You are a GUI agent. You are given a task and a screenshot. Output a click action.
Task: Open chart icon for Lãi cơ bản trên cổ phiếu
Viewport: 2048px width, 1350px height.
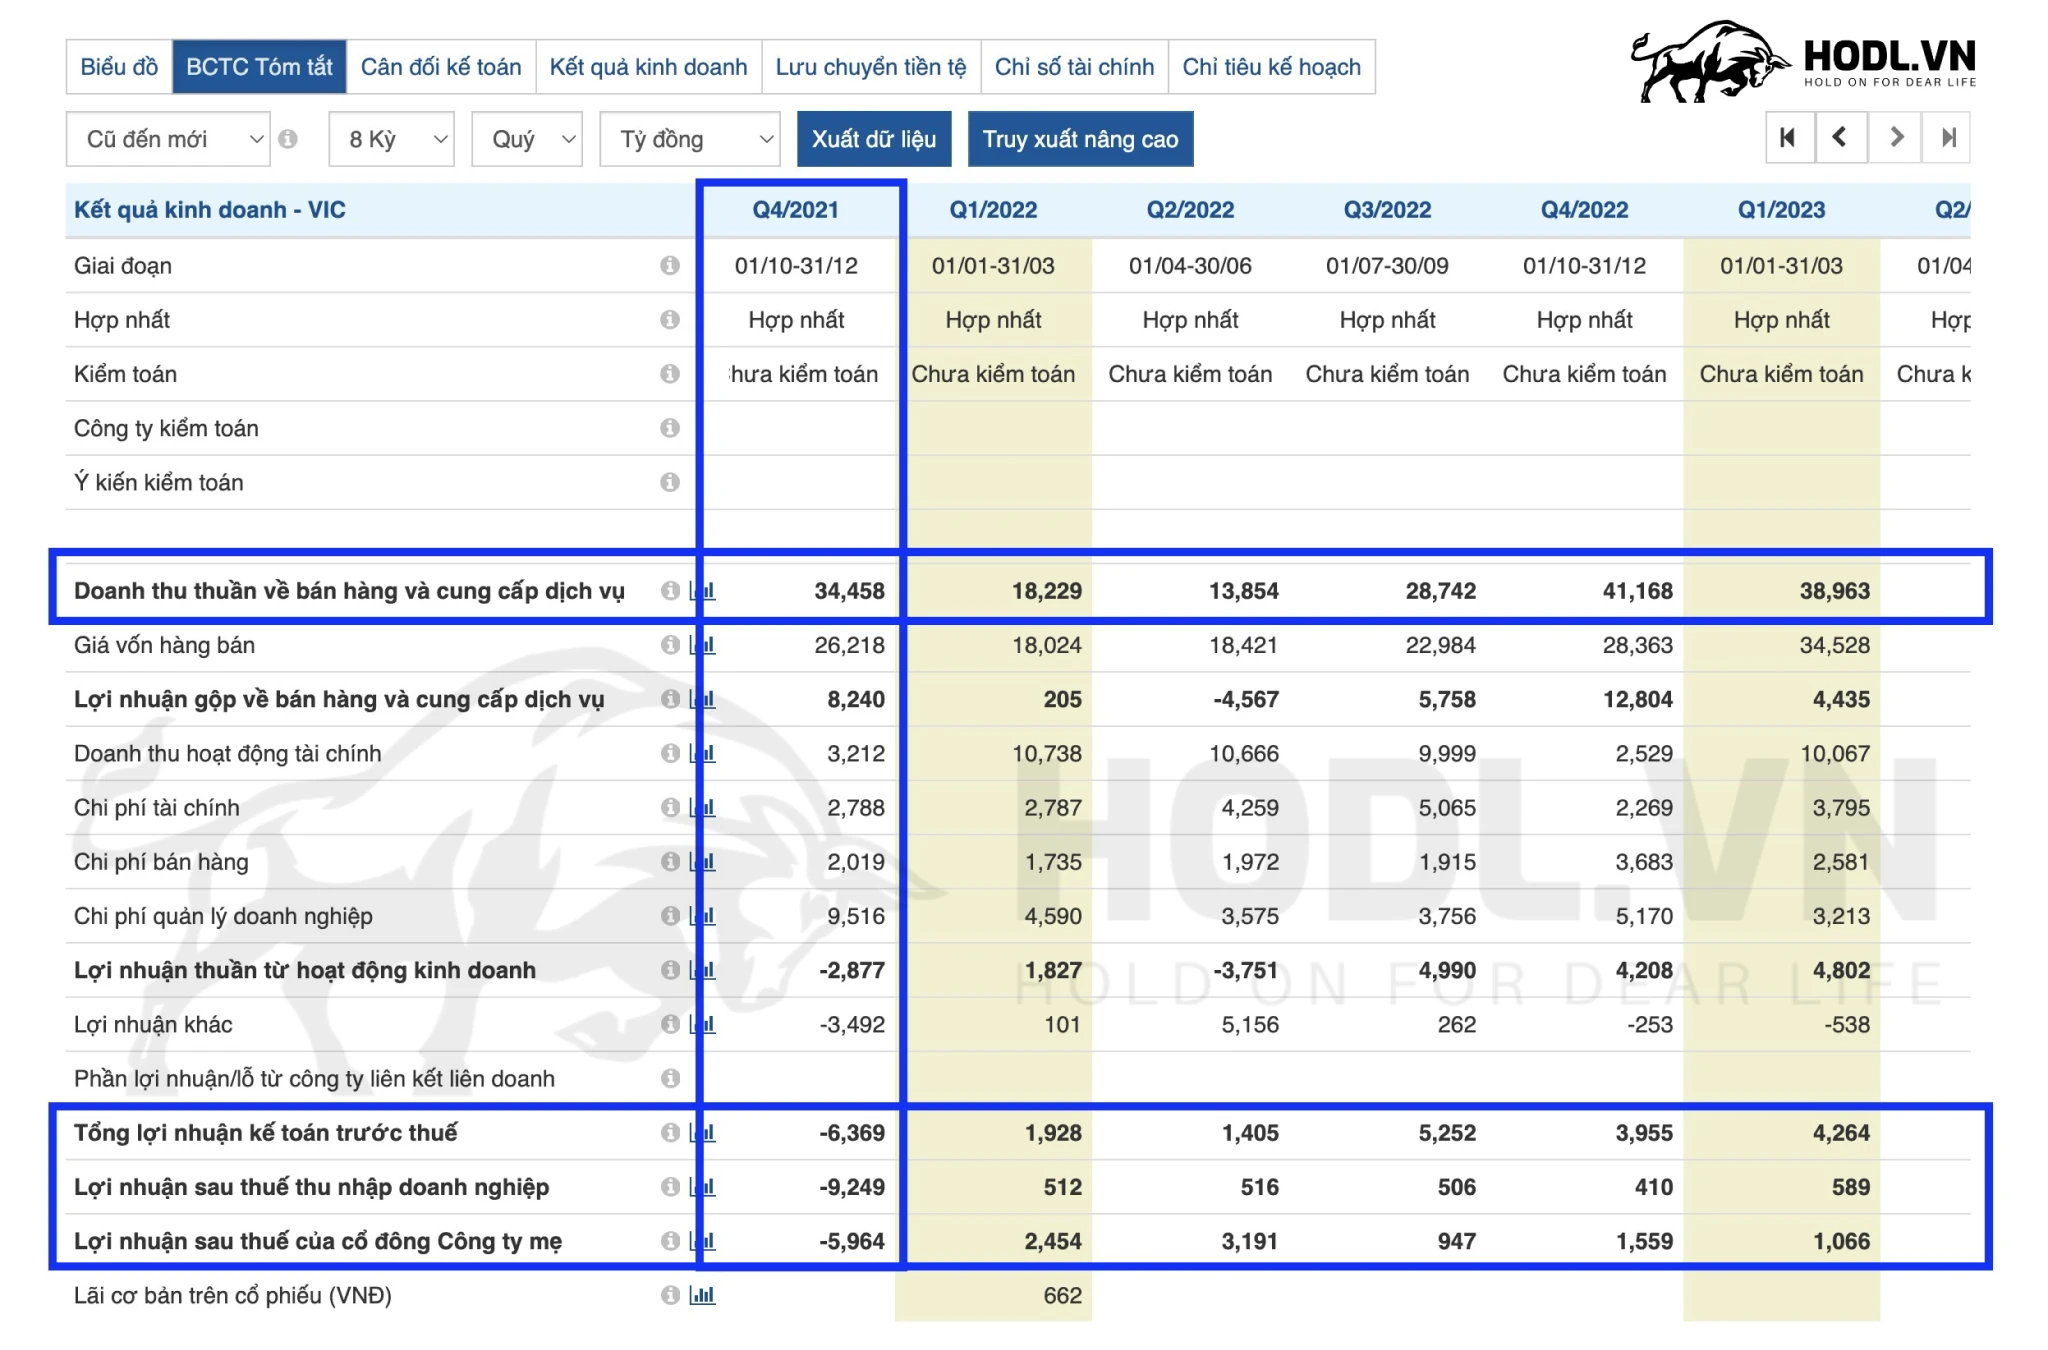(703, 1296)
